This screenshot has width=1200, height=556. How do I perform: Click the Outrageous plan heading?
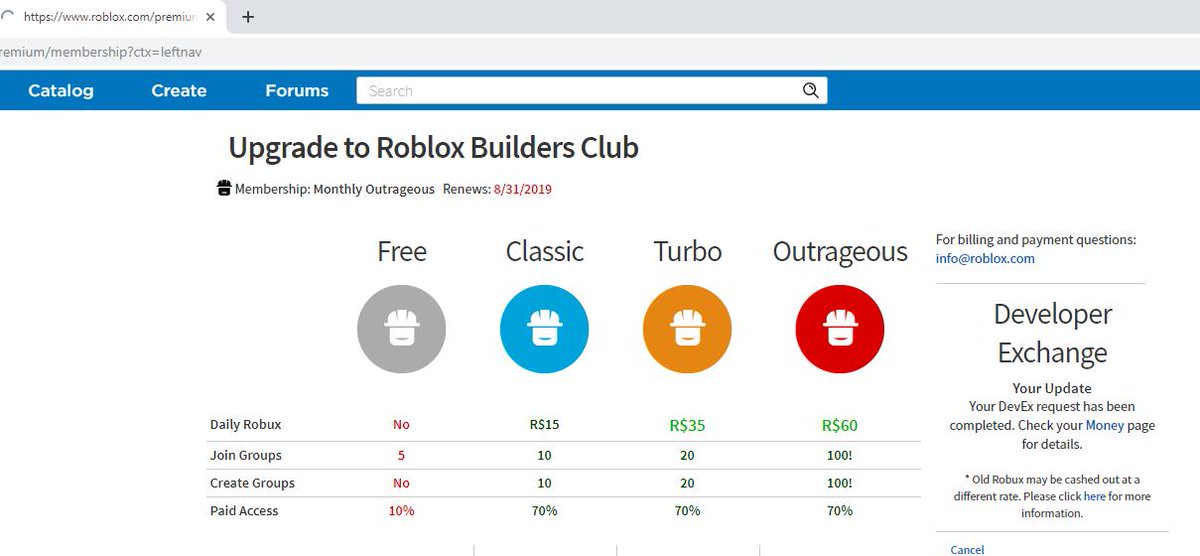[840, 253]
